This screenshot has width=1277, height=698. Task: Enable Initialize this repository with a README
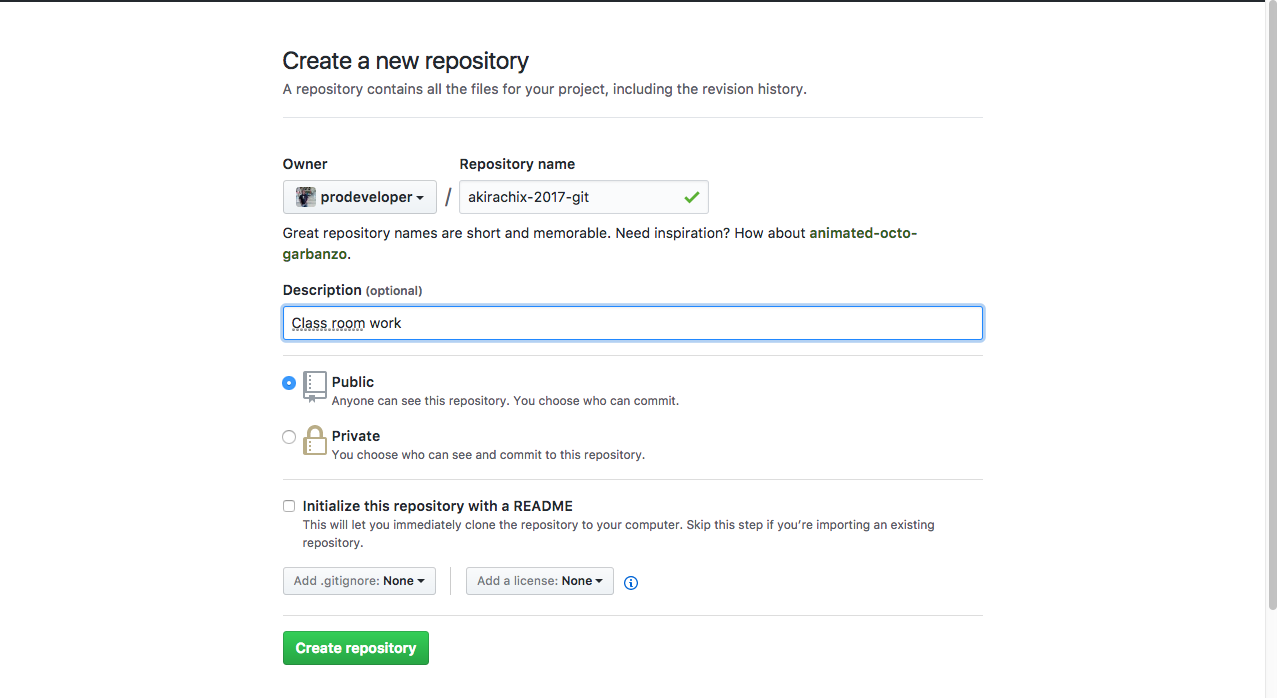(289, 506)
